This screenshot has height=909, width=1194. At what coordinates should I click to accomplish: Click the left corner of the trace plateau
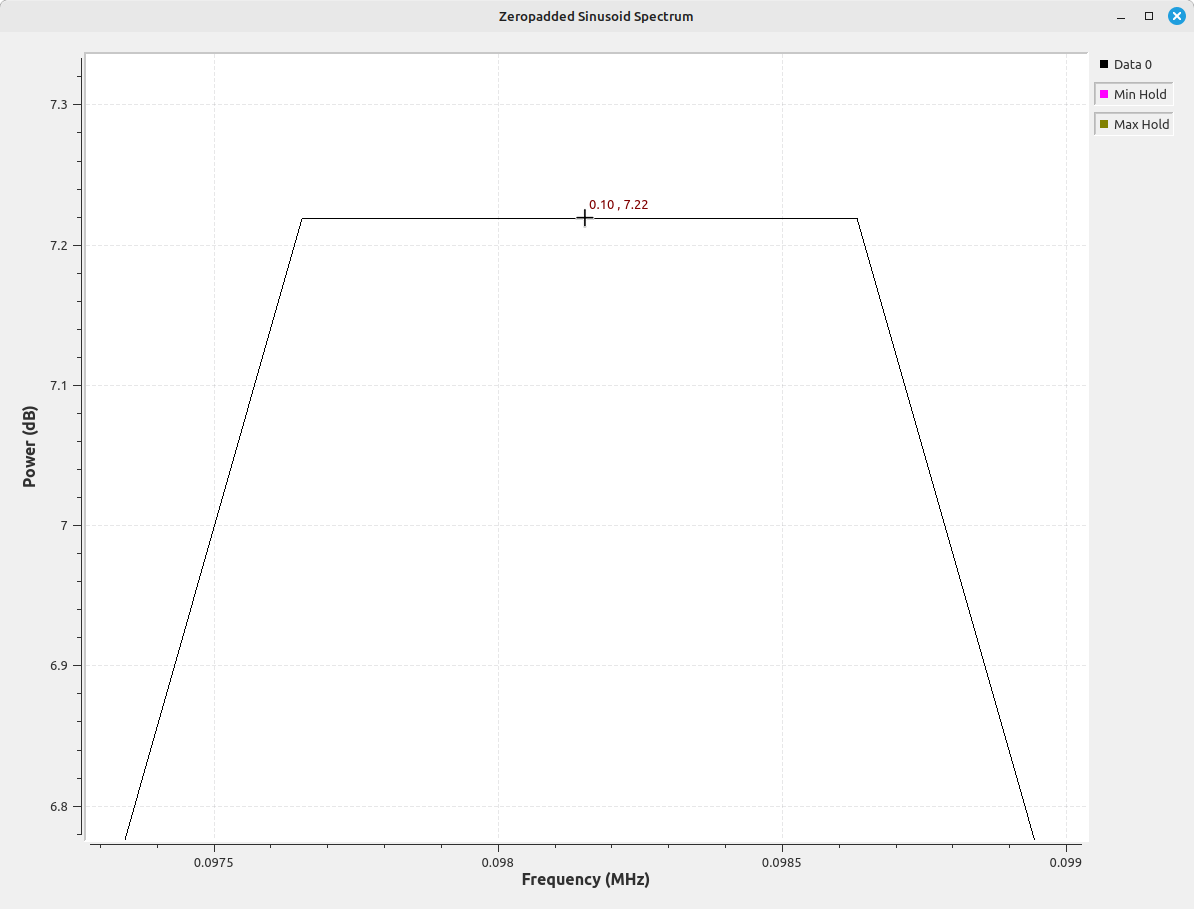[302, 218]
